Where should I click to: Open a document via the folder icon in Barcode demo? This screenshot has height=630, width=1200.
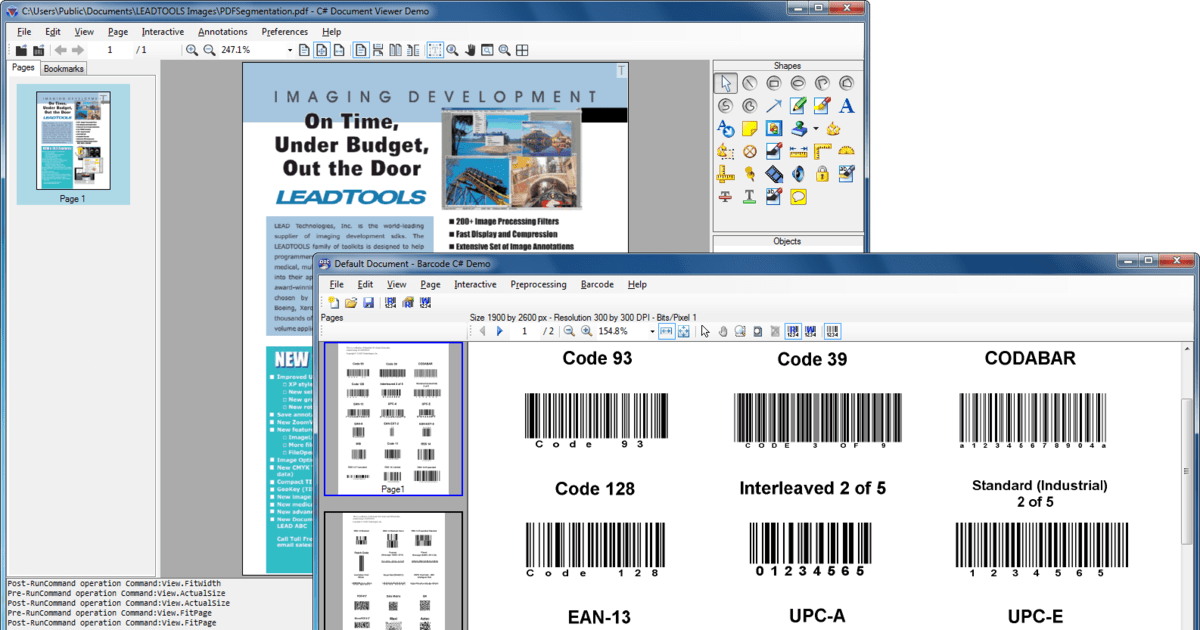point(350,301)
